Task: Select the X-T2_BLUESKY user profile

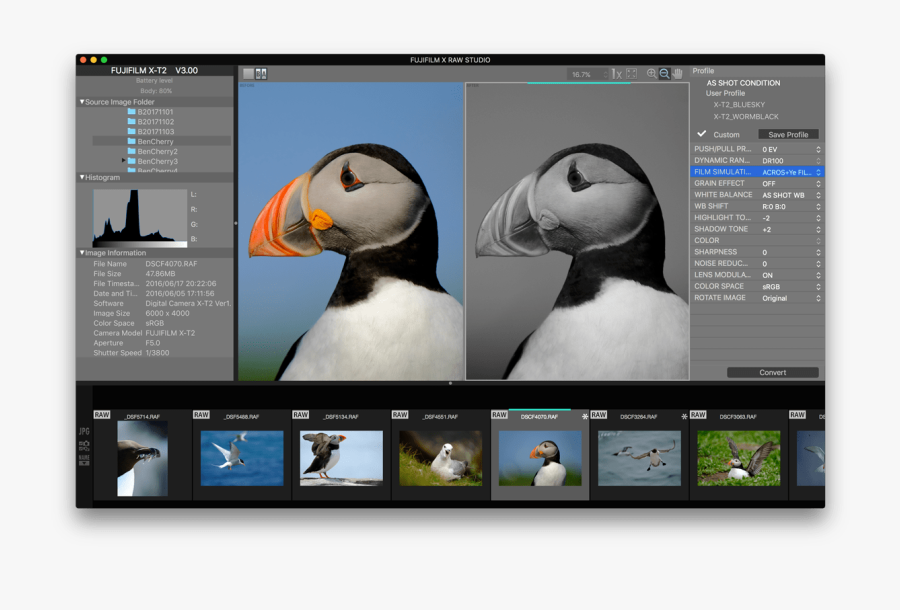Action: click(739, 105)
